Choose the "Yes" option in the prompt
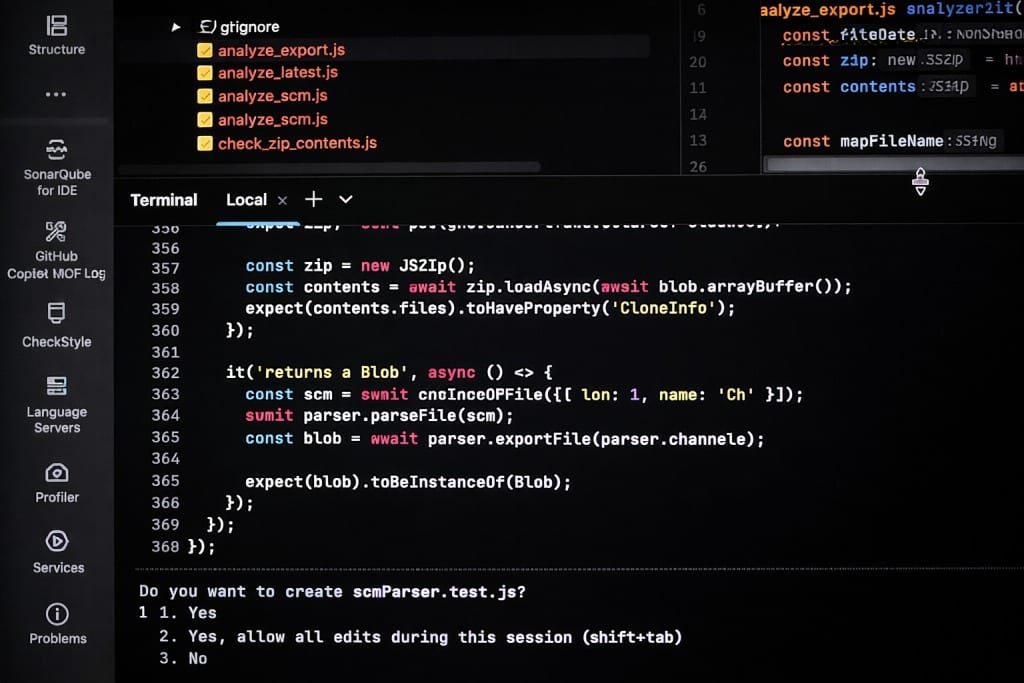This screenshot has height=683, width=1024. (202, 613)
